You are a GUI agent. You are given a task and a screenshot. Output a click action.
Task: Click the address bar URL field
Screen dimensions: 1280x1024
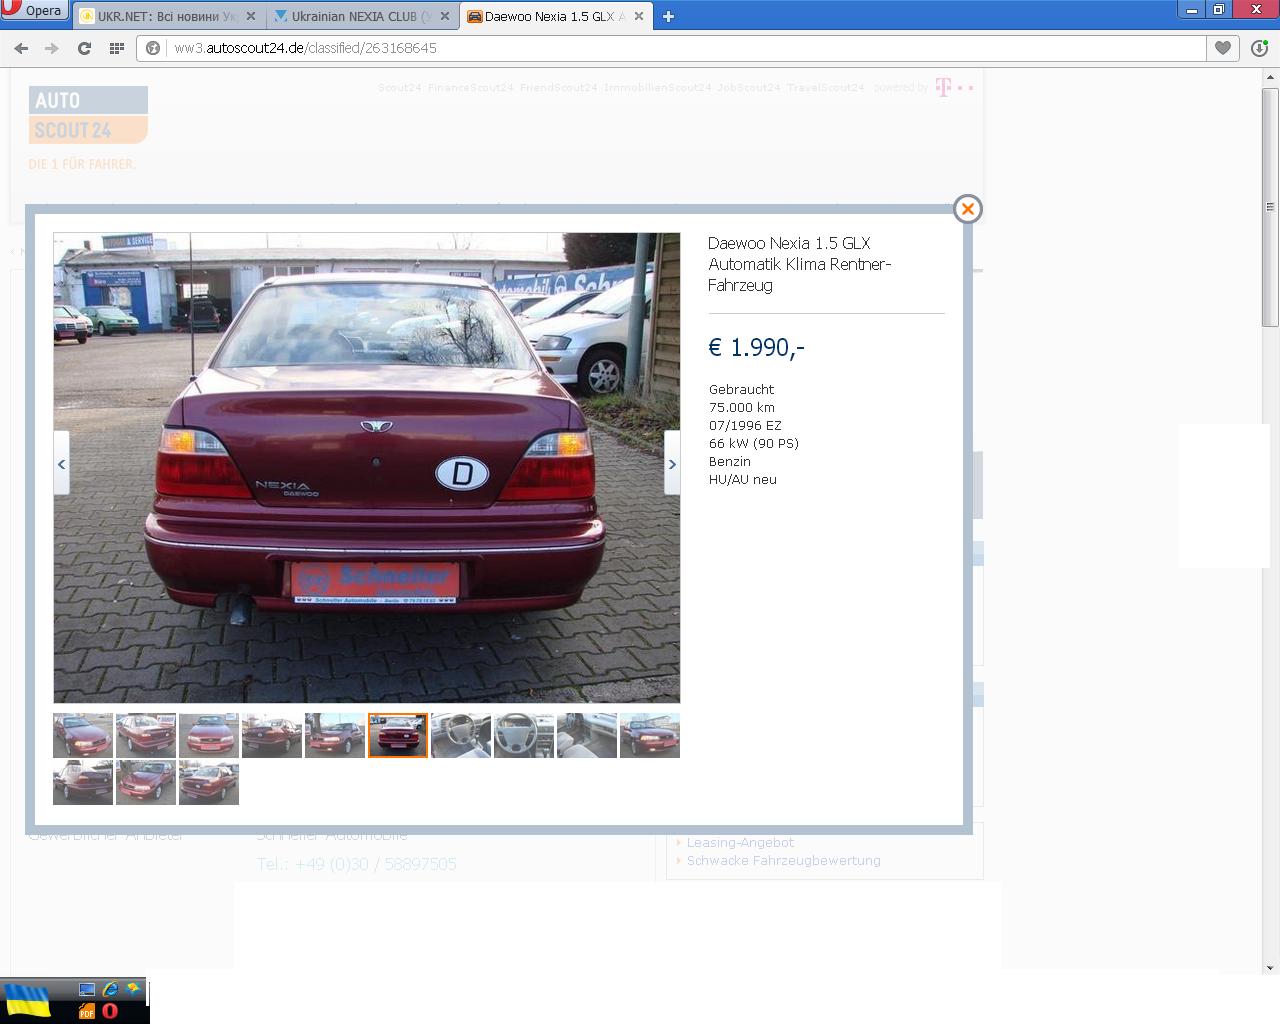[680, 48]
